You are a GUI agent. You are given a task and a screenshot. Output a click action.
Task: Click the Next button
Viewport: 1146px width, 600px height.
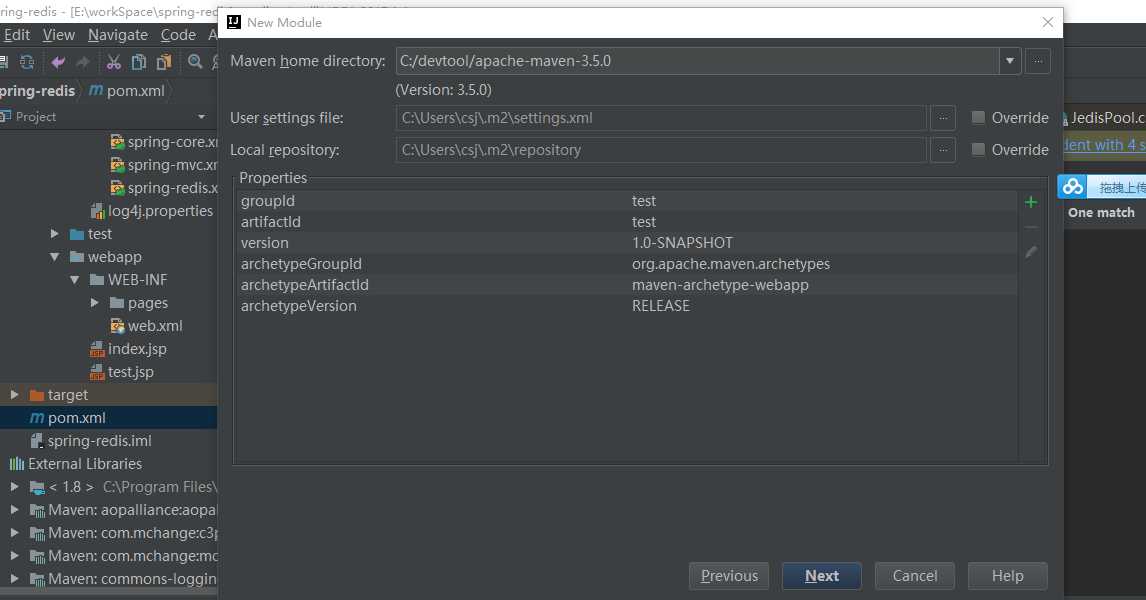tap(821, 576)
